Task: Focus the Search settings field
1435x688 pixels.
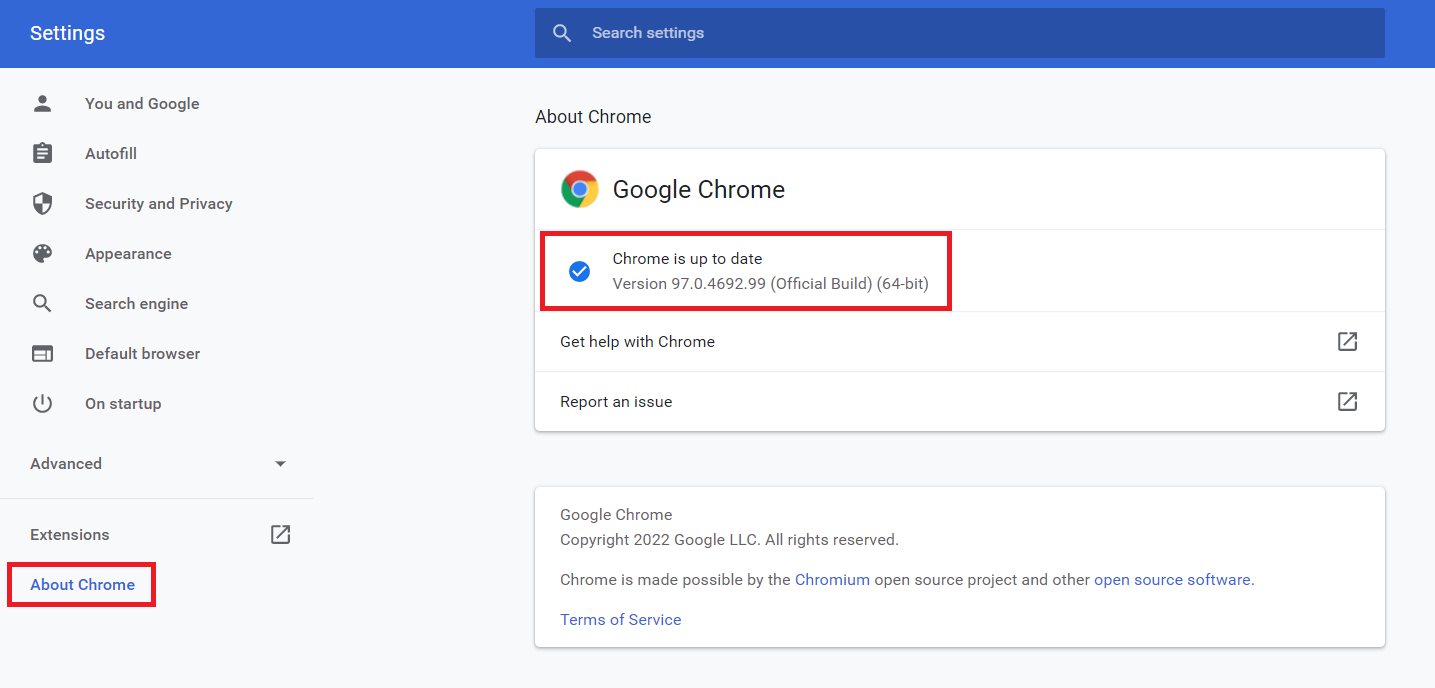Action: click(960, 33)
